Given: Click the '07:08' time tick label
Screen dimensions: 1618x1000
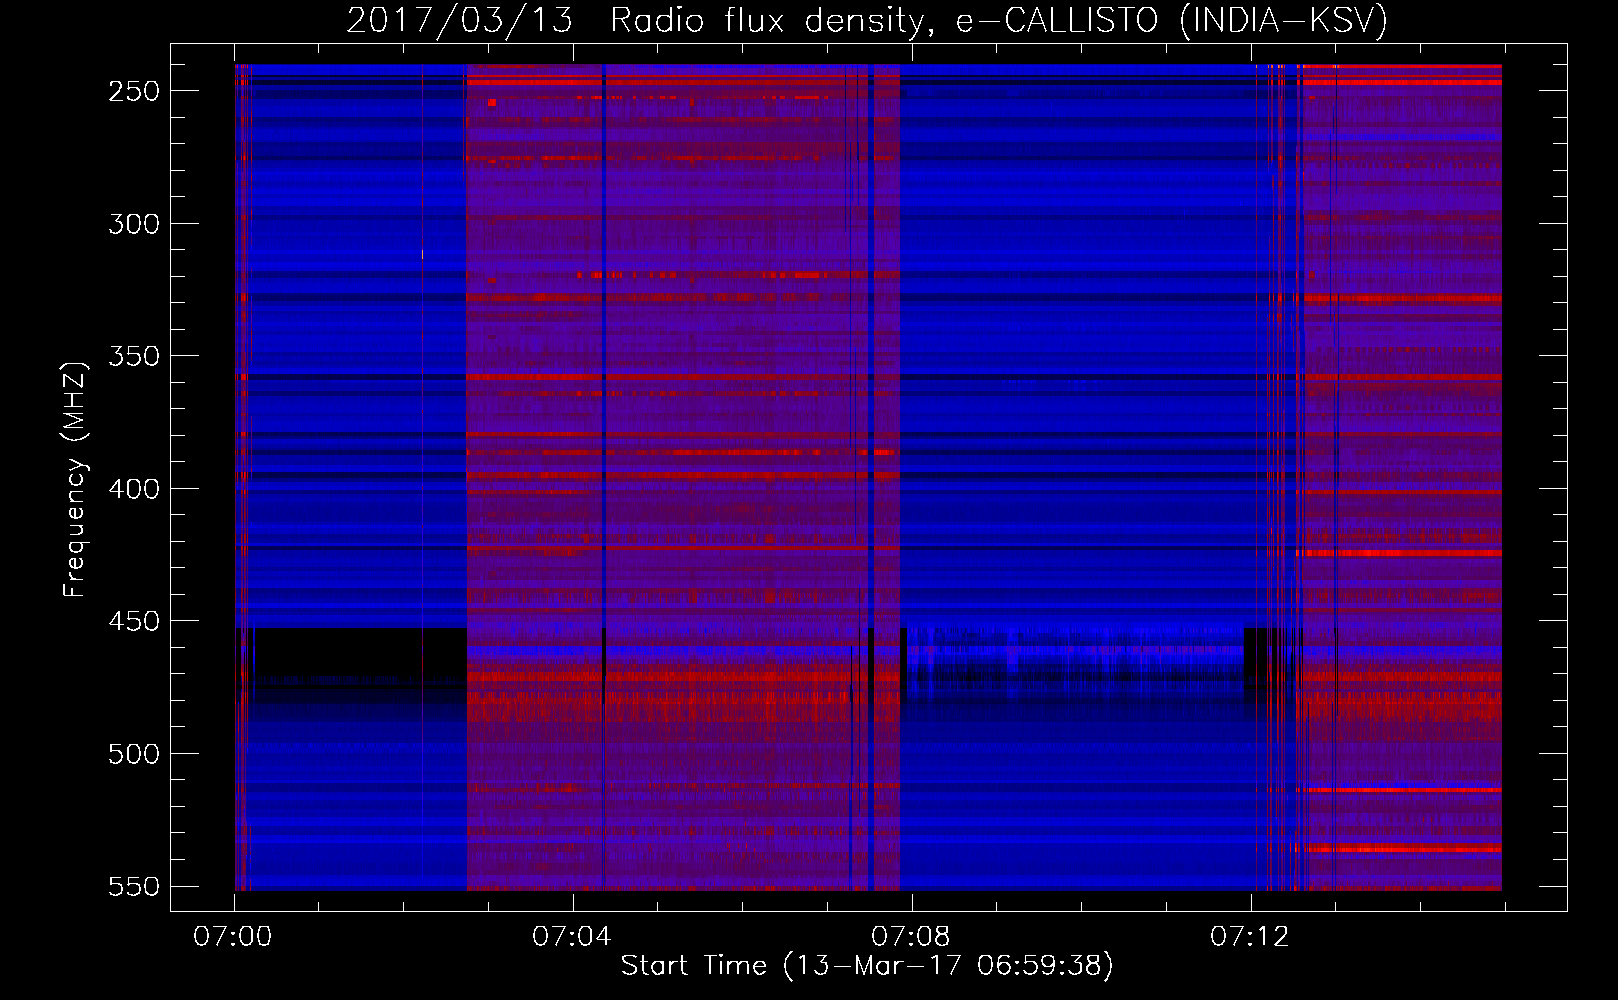Looking at the screenshot, I should [x=911, y=937].
